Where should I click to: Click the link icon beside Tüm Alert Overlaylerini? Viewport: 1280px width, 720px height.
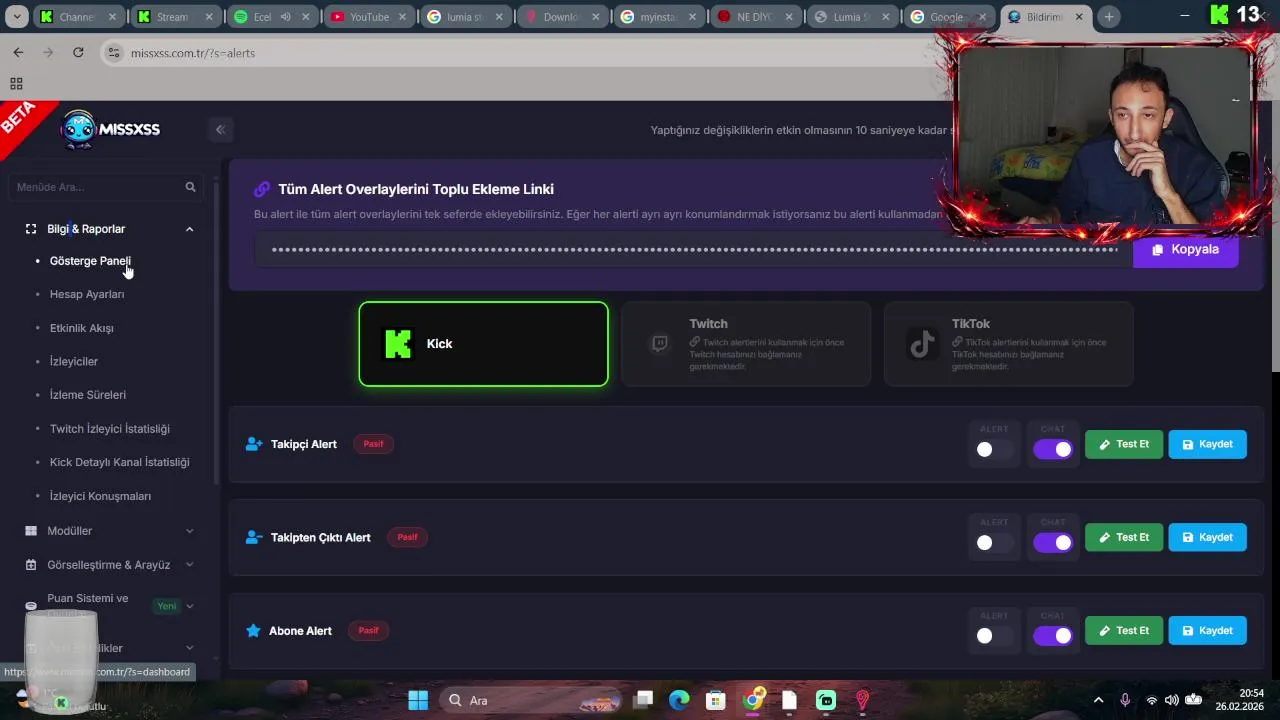coord(262,189)
